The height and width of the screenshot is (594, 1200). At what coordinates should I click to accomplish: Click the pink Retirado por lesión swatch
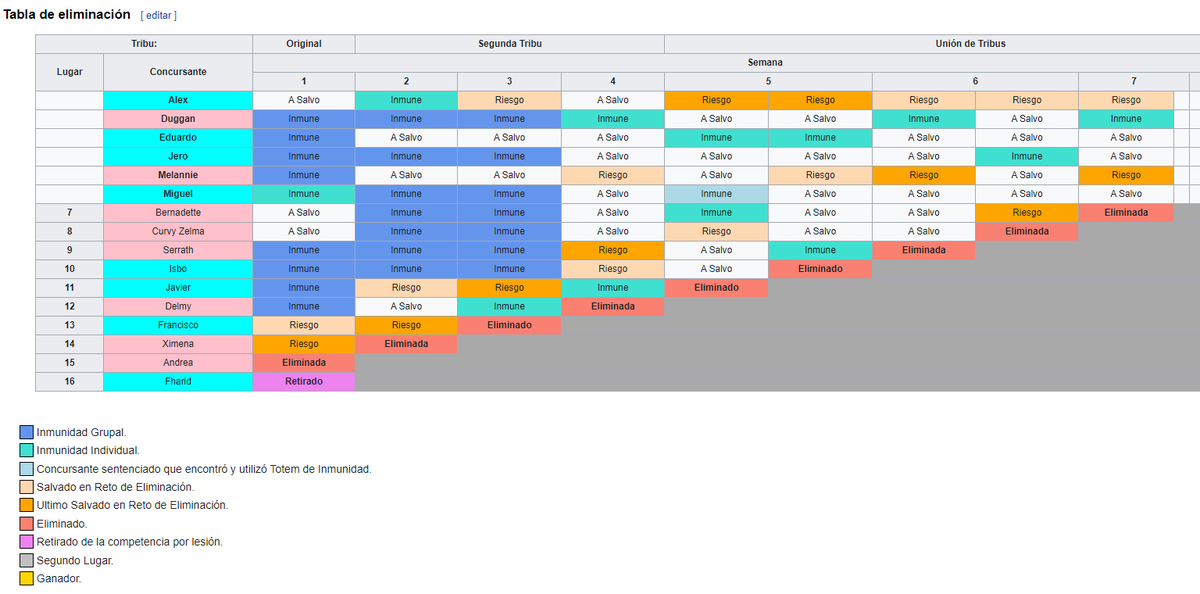27,542
